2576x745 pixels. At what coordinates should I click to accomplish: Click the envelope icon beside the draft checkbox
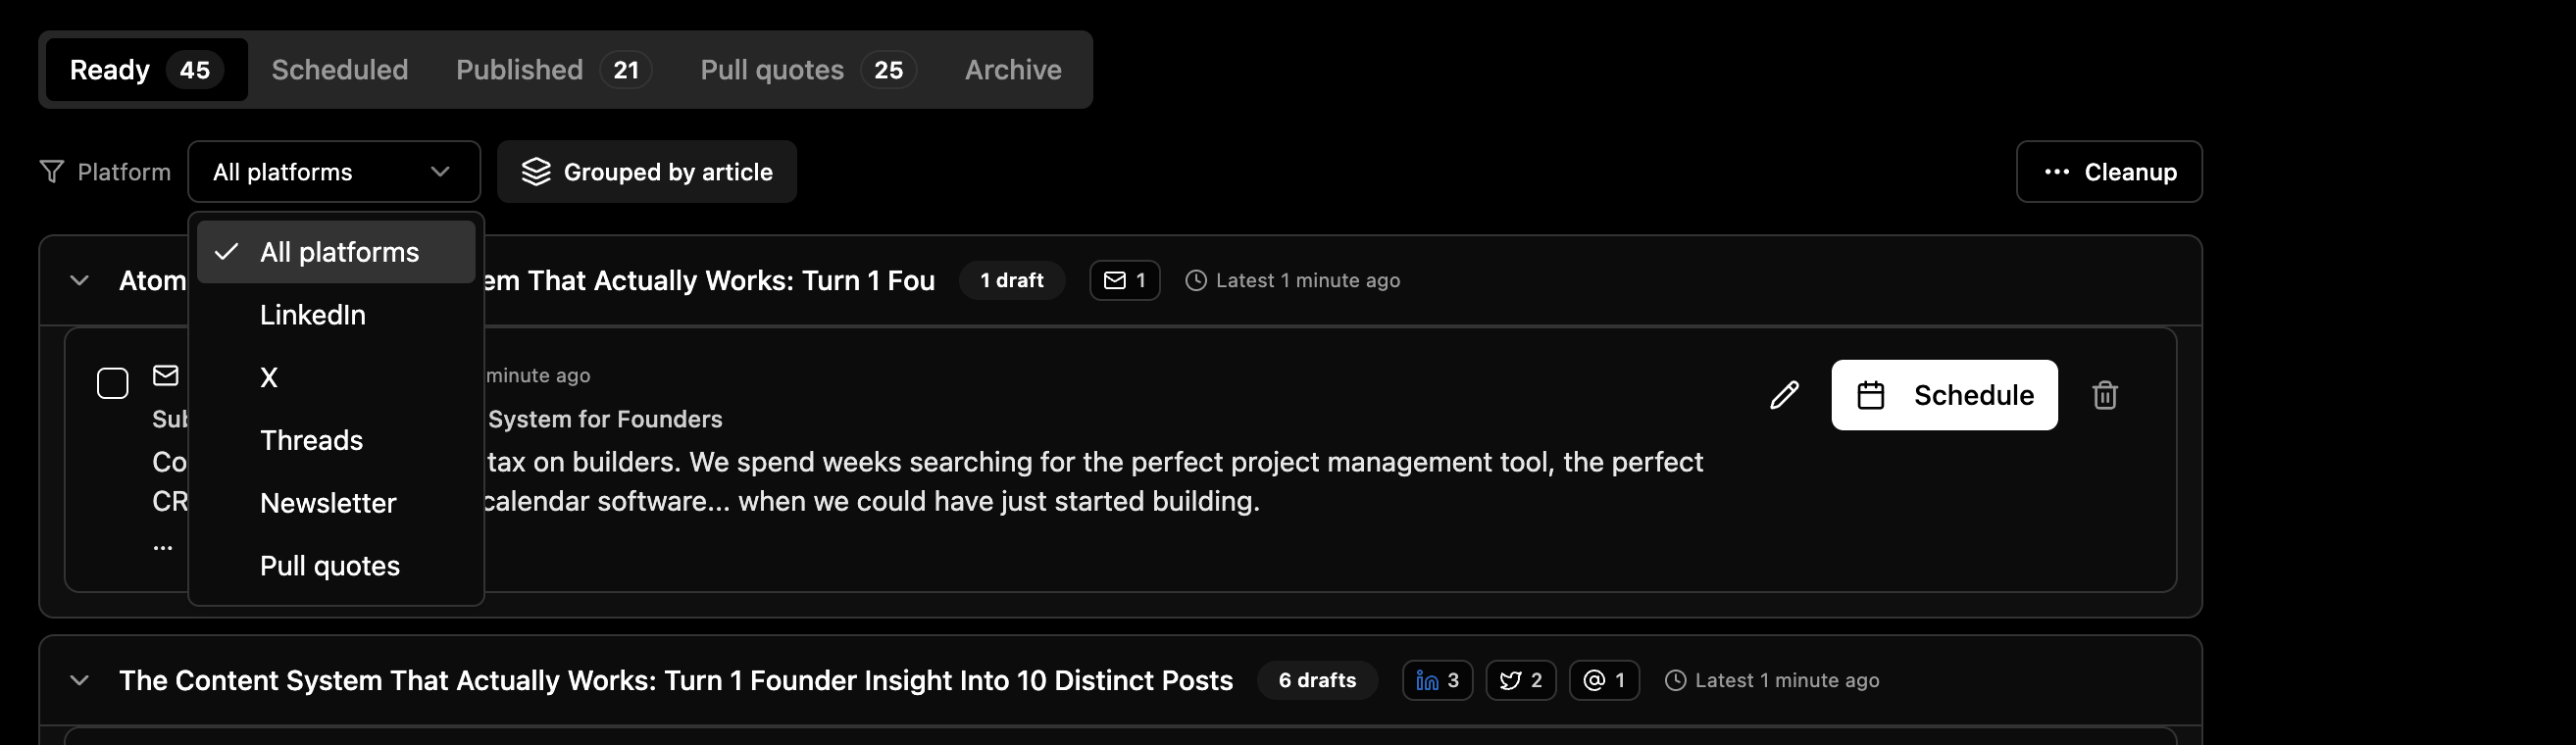pos(166,375)
